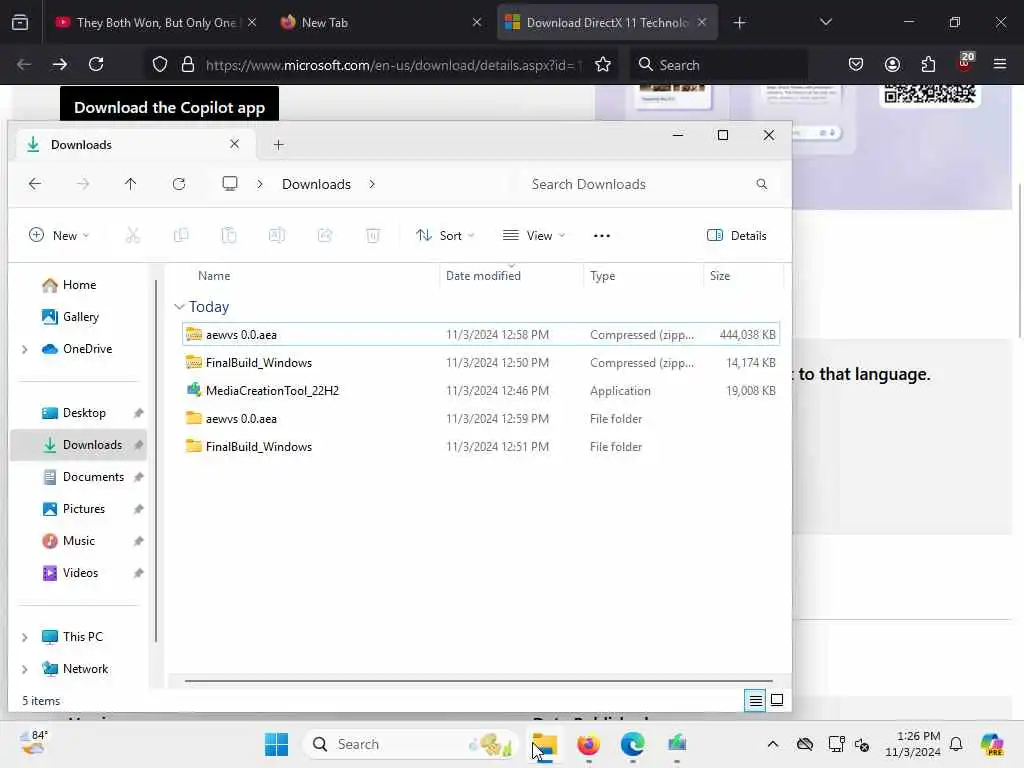Open Firefox tracking protection shield icon
Image resolution: width=1024 pixels, height=768 pixels.
[160, 65]
